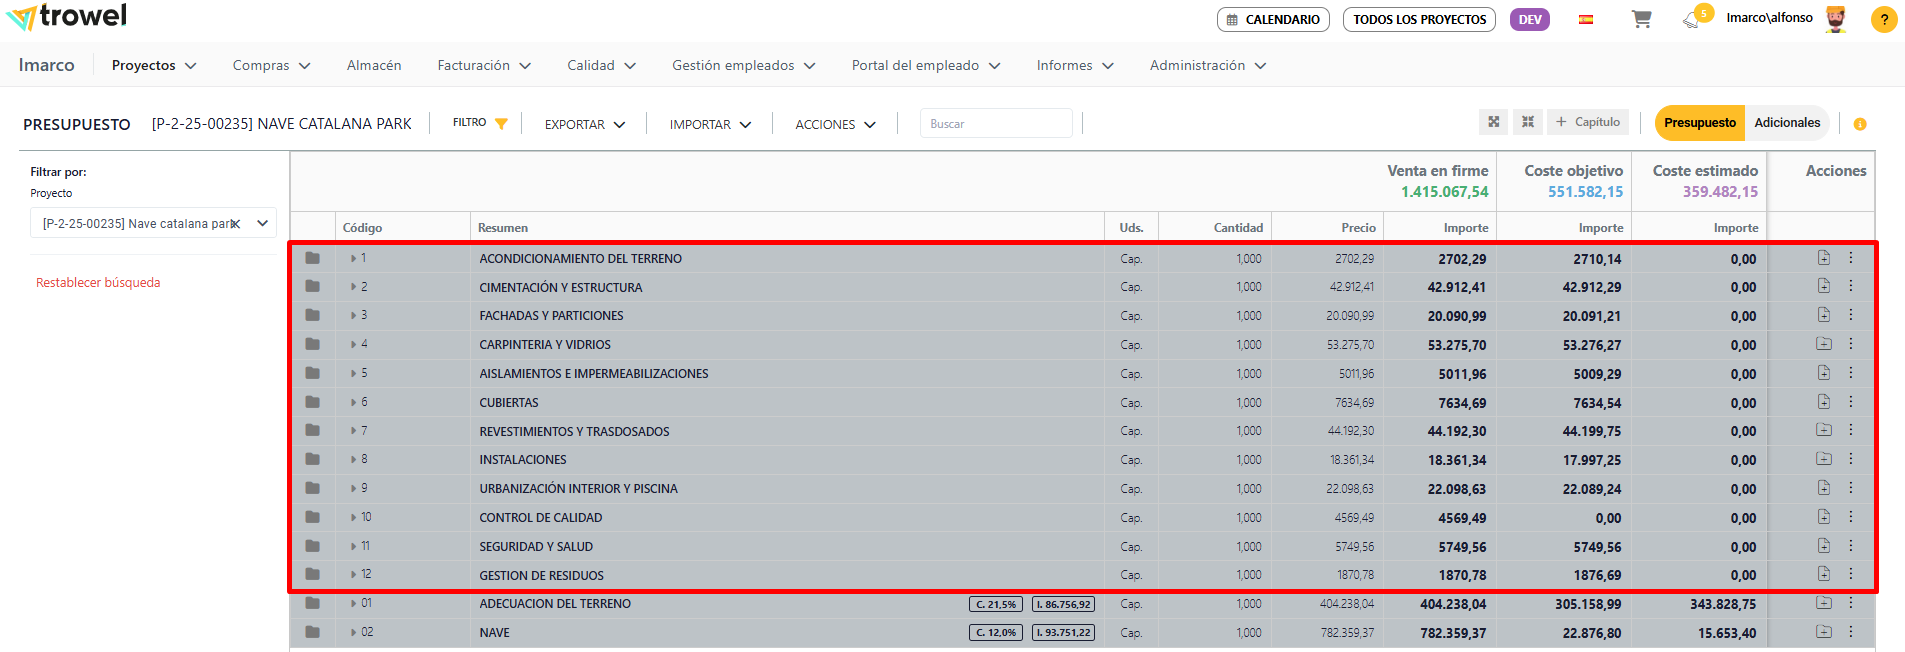
Task: Open the Facturación menu
Action: coord(484,65)
